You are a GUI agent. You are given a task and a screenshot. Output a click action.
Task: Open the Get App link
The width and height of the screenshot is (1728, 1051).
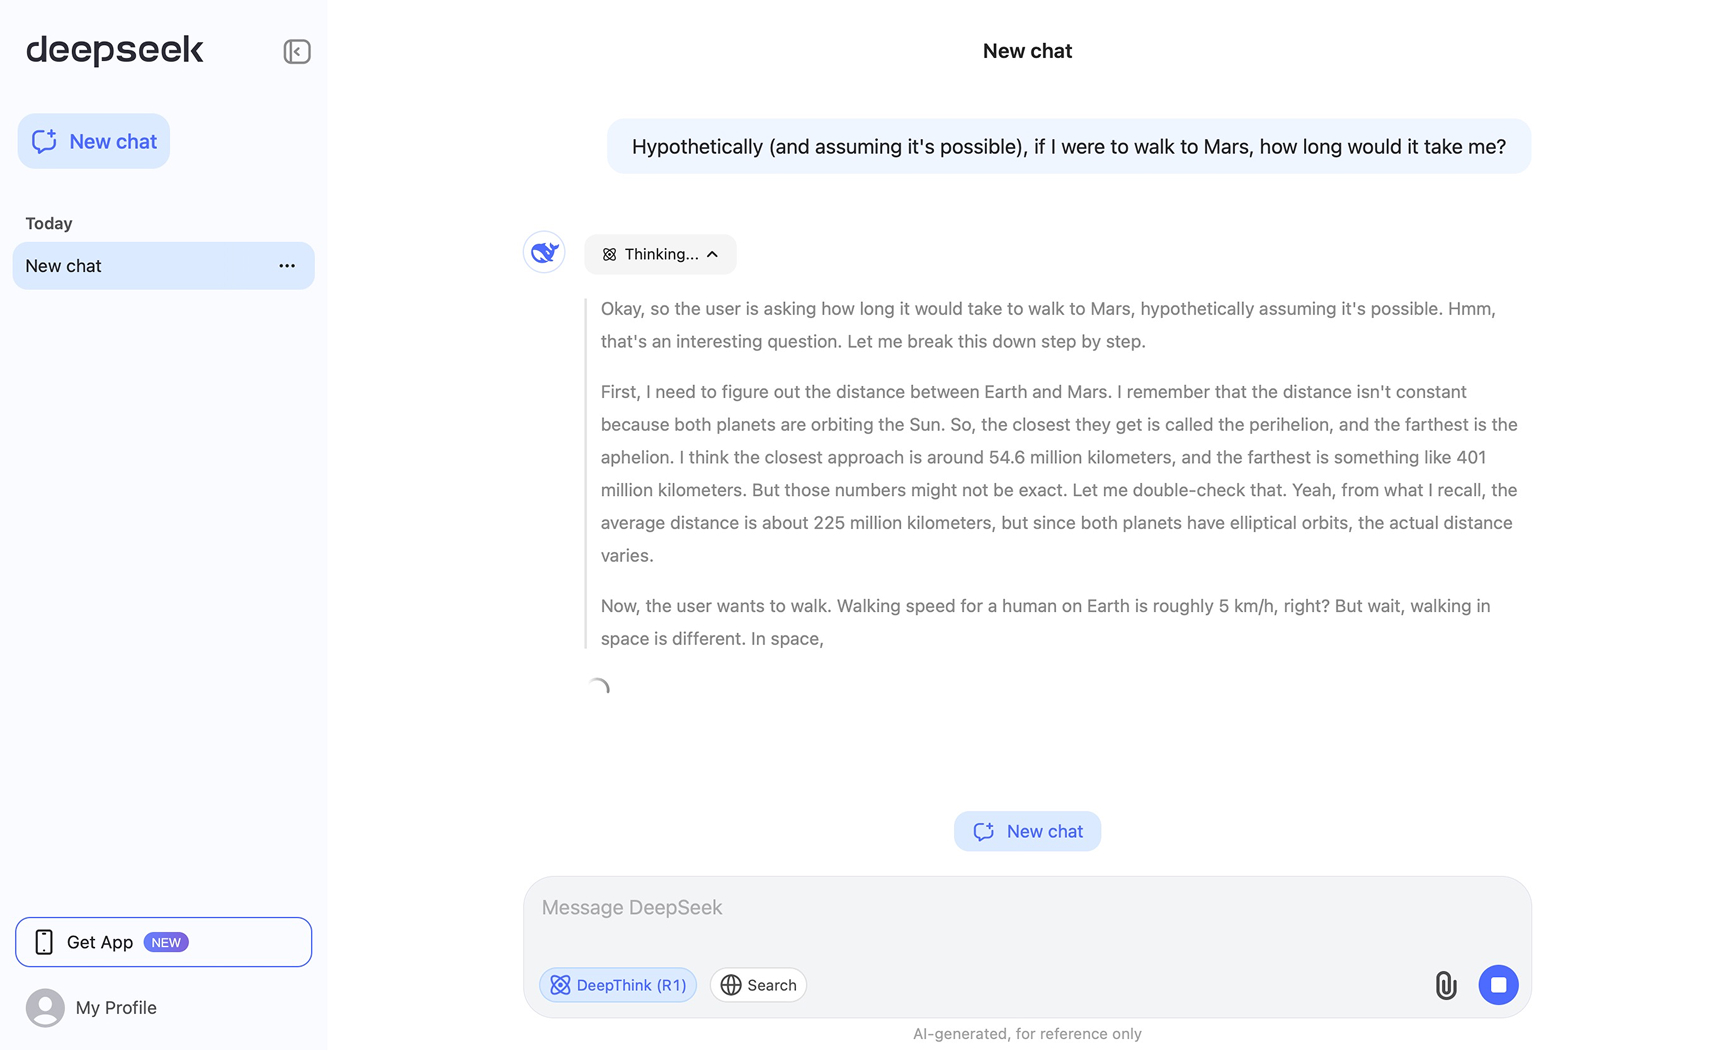tap(100, 942)
